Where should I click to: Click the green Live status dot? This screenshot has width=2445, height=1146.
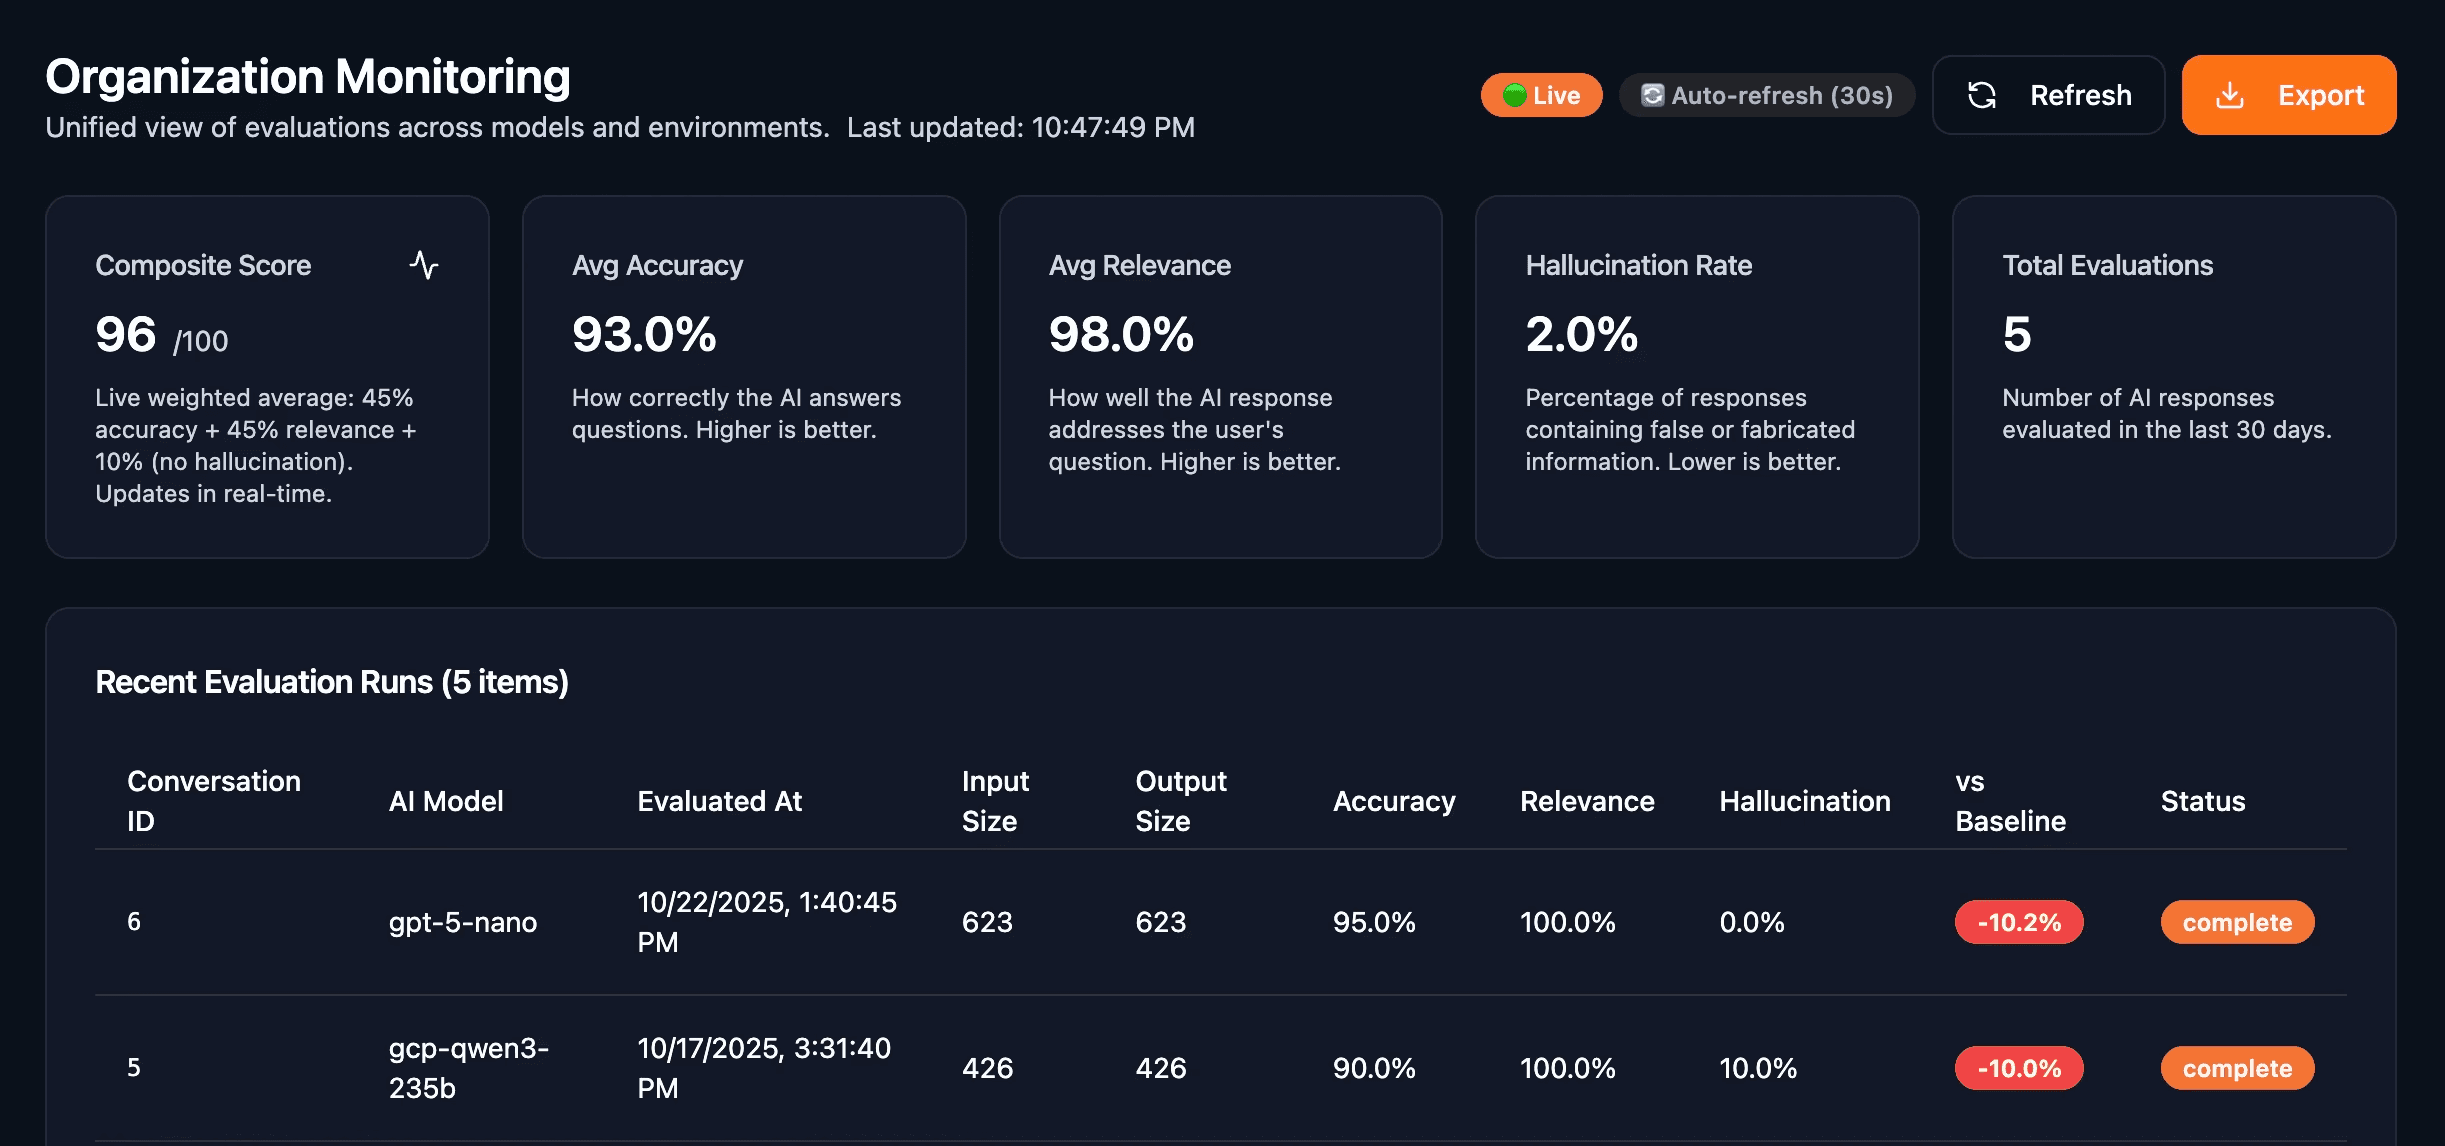[1514, 95]
